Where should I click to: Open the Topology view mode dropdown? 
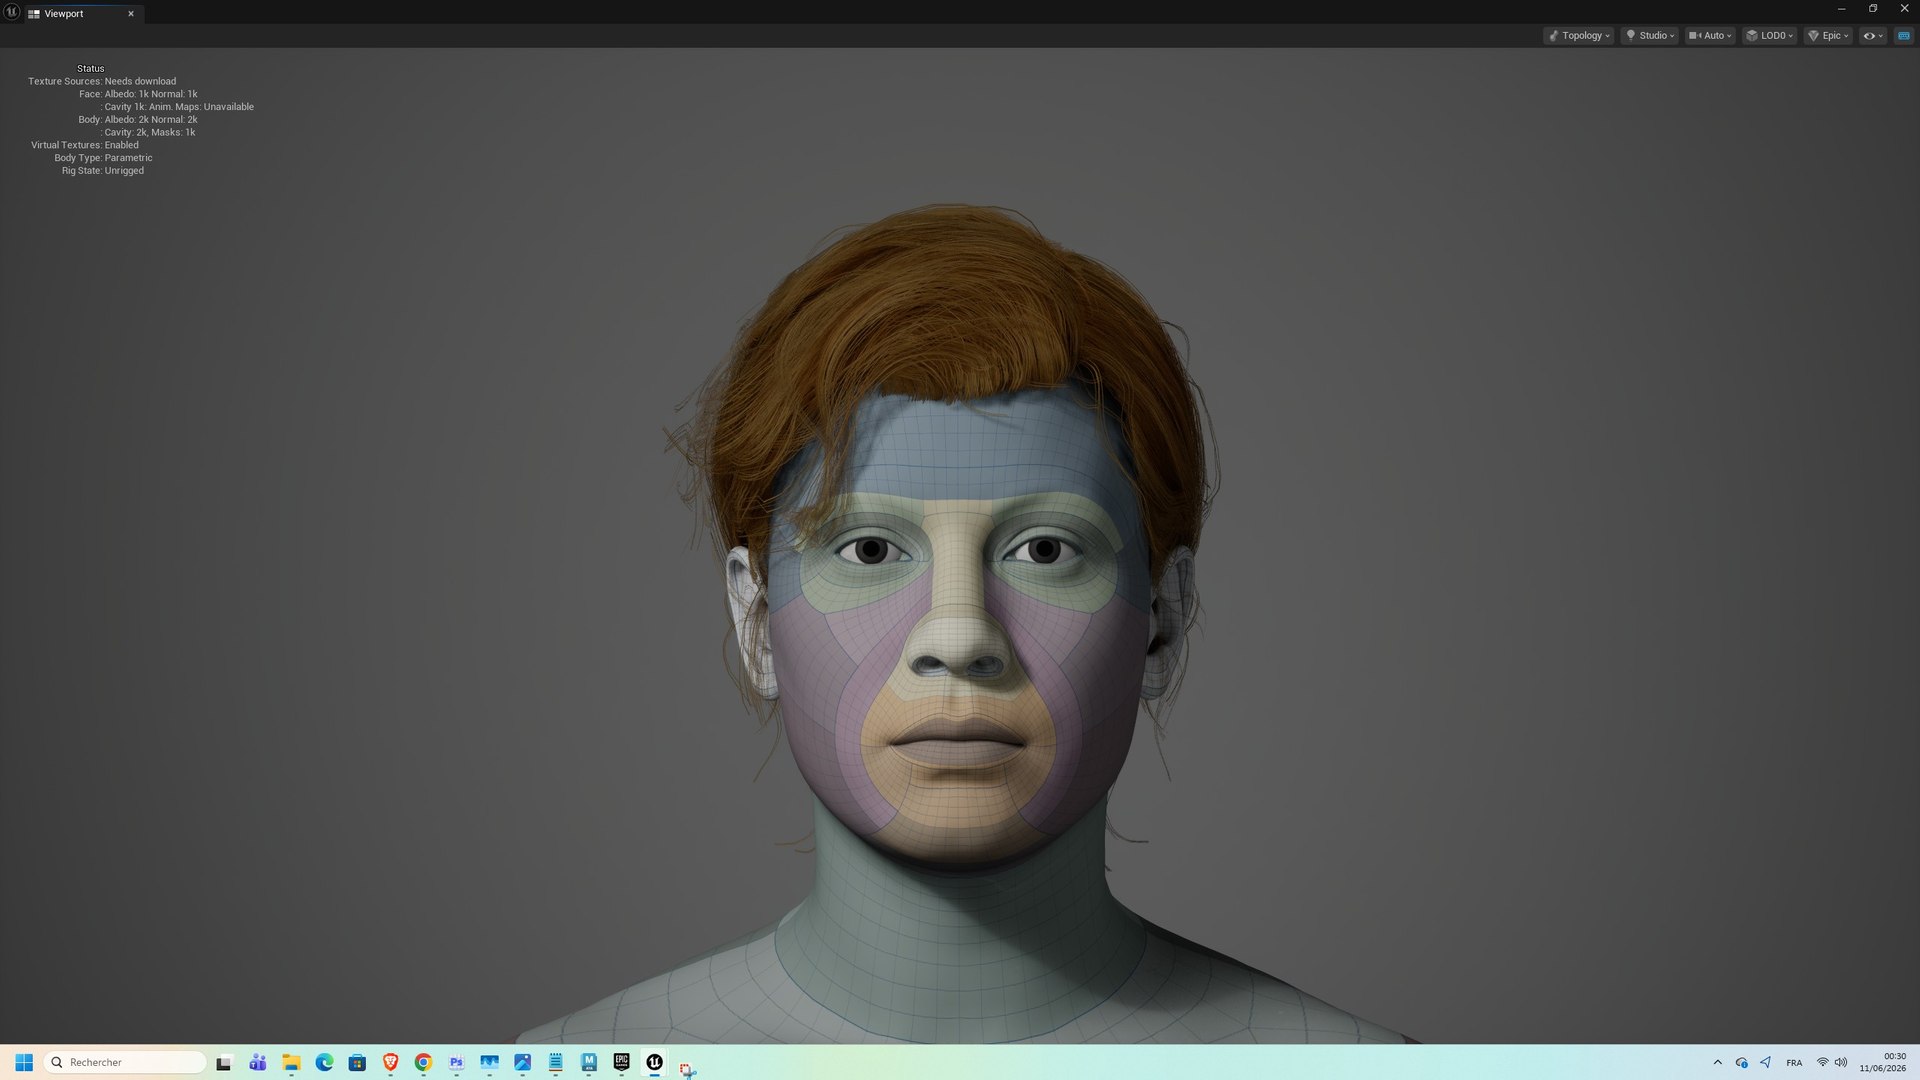[x=1579, y=35]
